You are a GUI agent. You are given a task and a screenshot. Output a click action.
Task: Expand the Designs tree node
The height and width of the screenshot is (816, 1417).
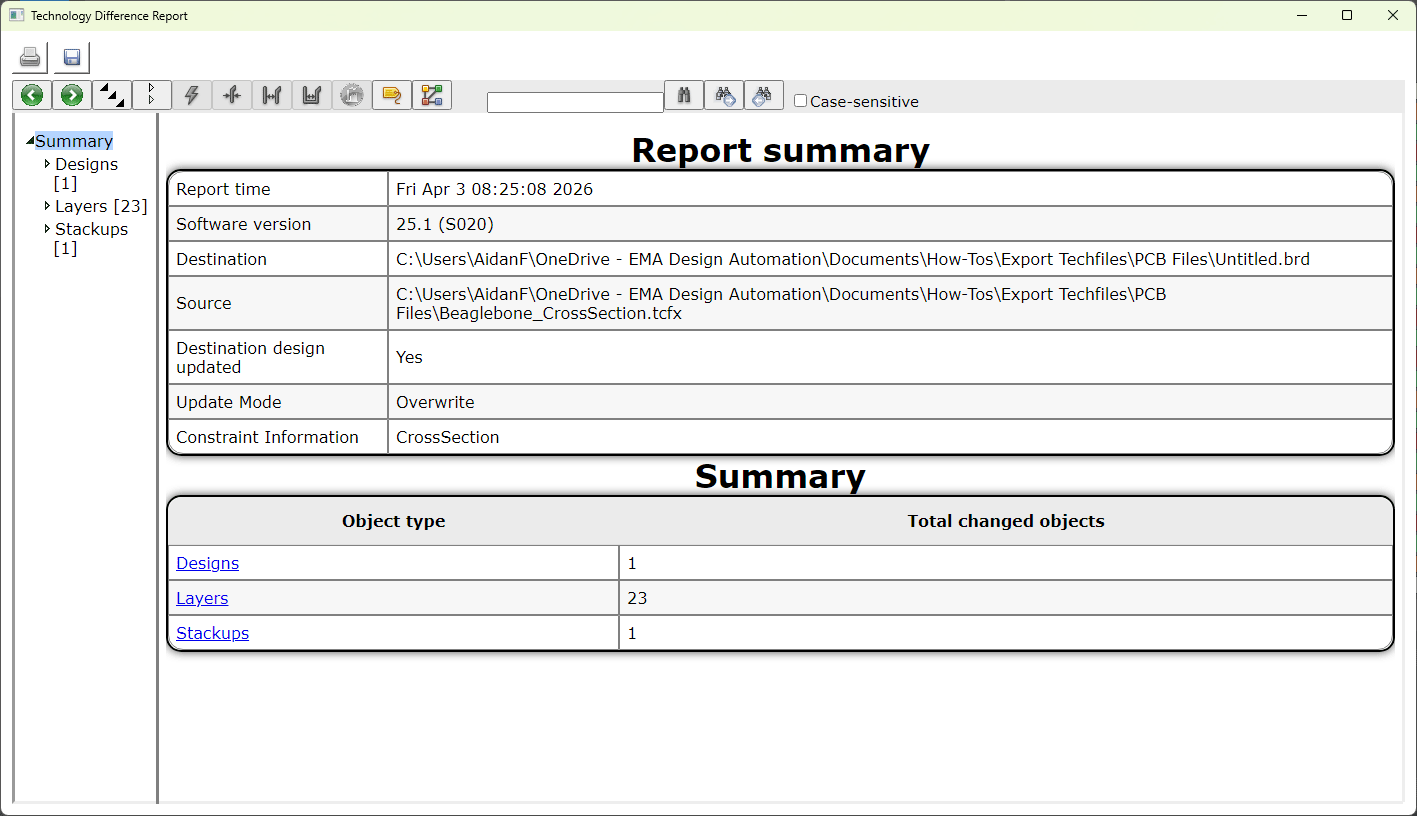pos(47,163)
